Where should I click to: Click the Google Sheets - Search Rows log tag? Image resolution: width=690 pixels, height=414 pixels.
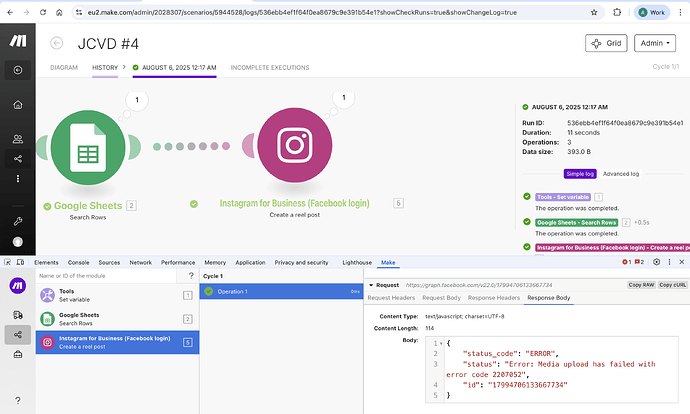[576, 223]
